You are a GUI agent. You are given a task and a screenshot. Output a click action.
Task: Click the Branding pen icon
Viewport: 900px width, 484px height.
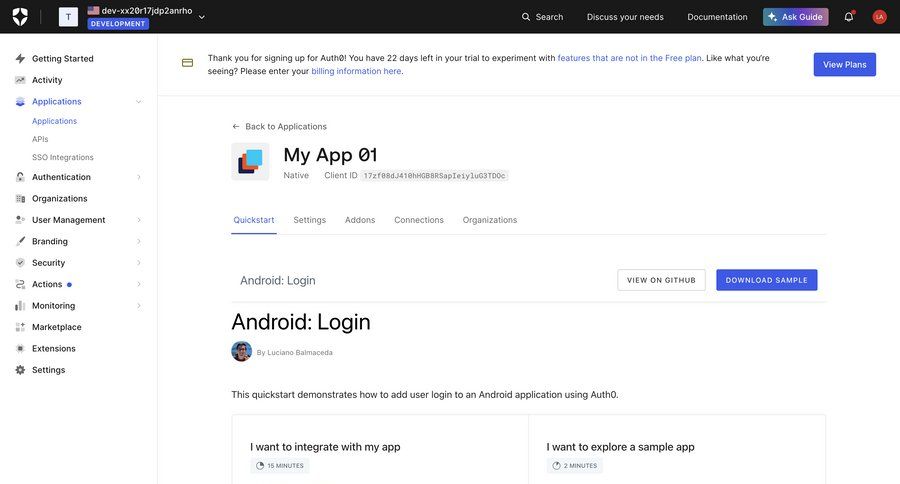(x=20, y=241)
